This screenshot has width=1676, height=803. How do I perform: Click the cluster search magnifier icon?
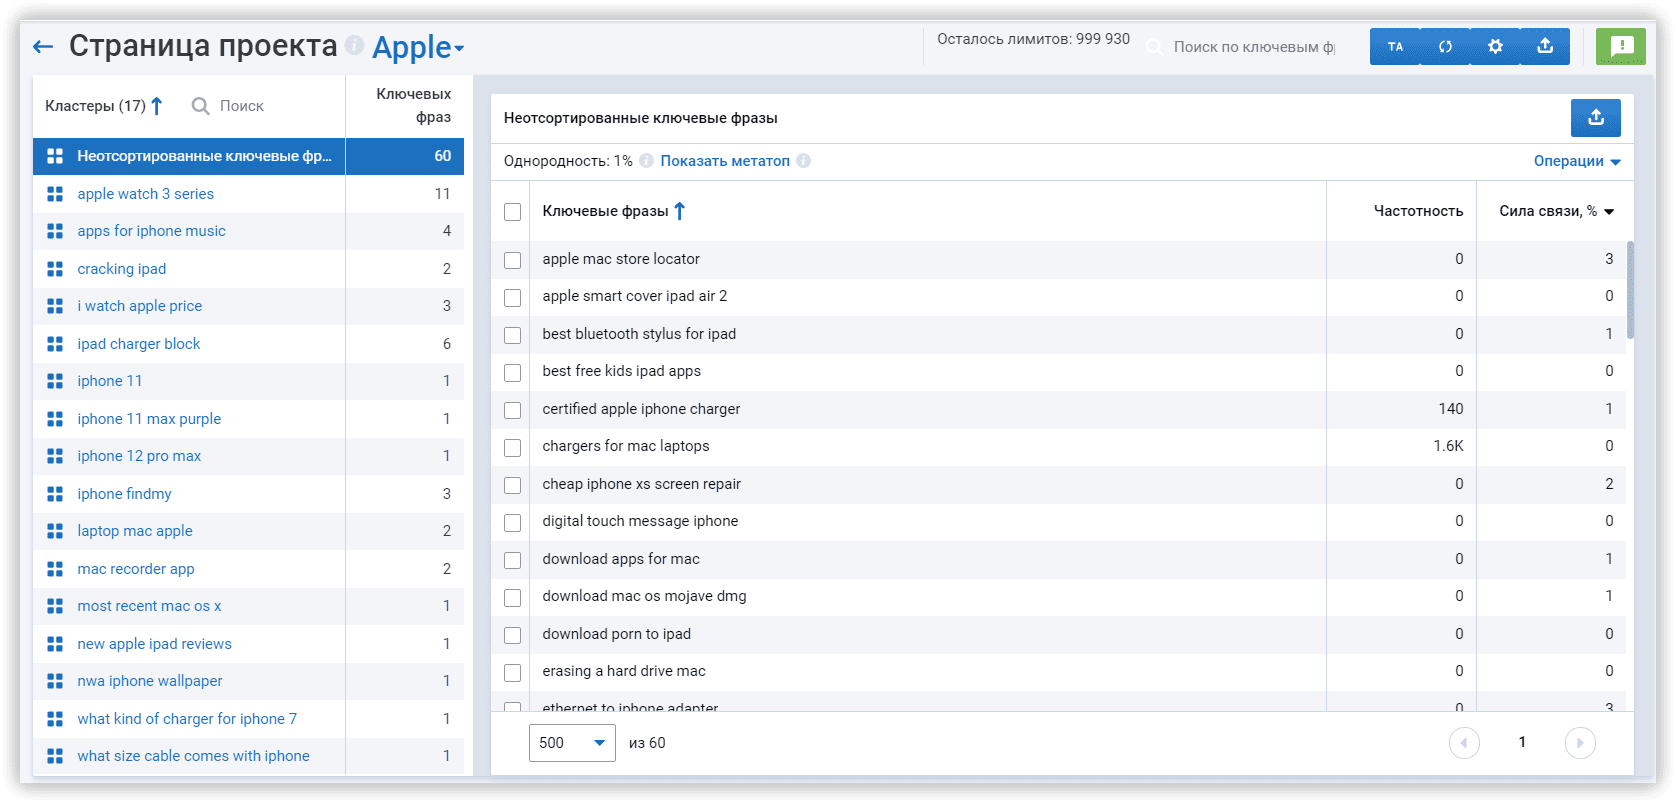[201, 106]
